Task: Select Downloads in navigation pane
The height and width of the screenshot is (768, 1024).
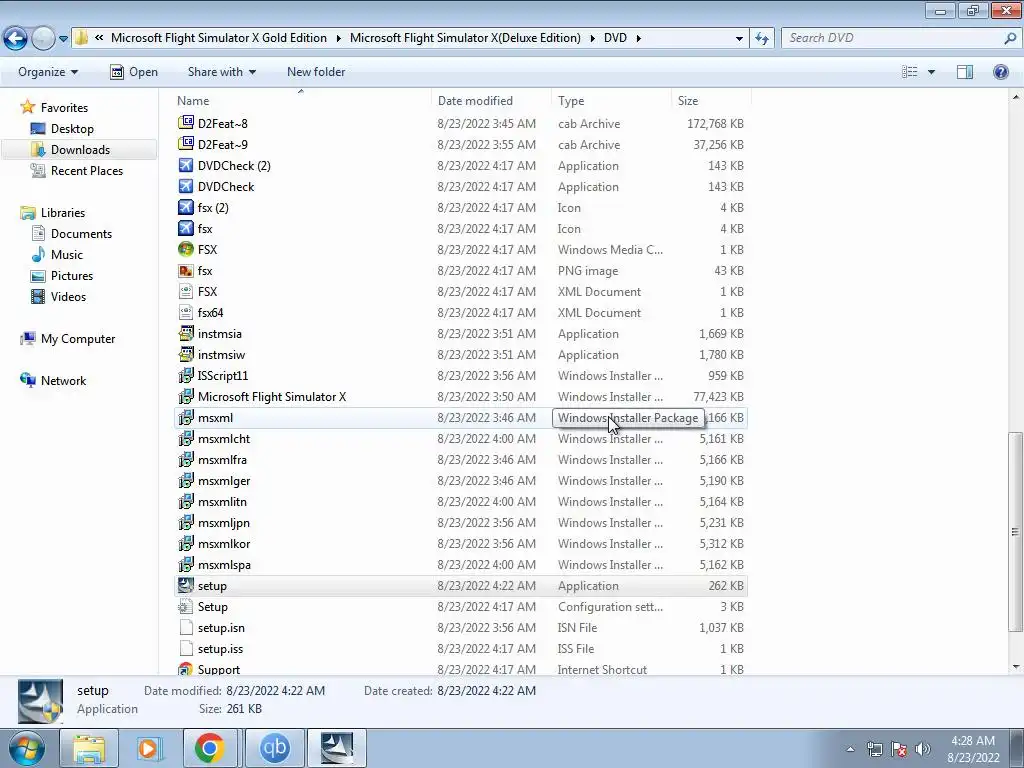Action: 80,150
